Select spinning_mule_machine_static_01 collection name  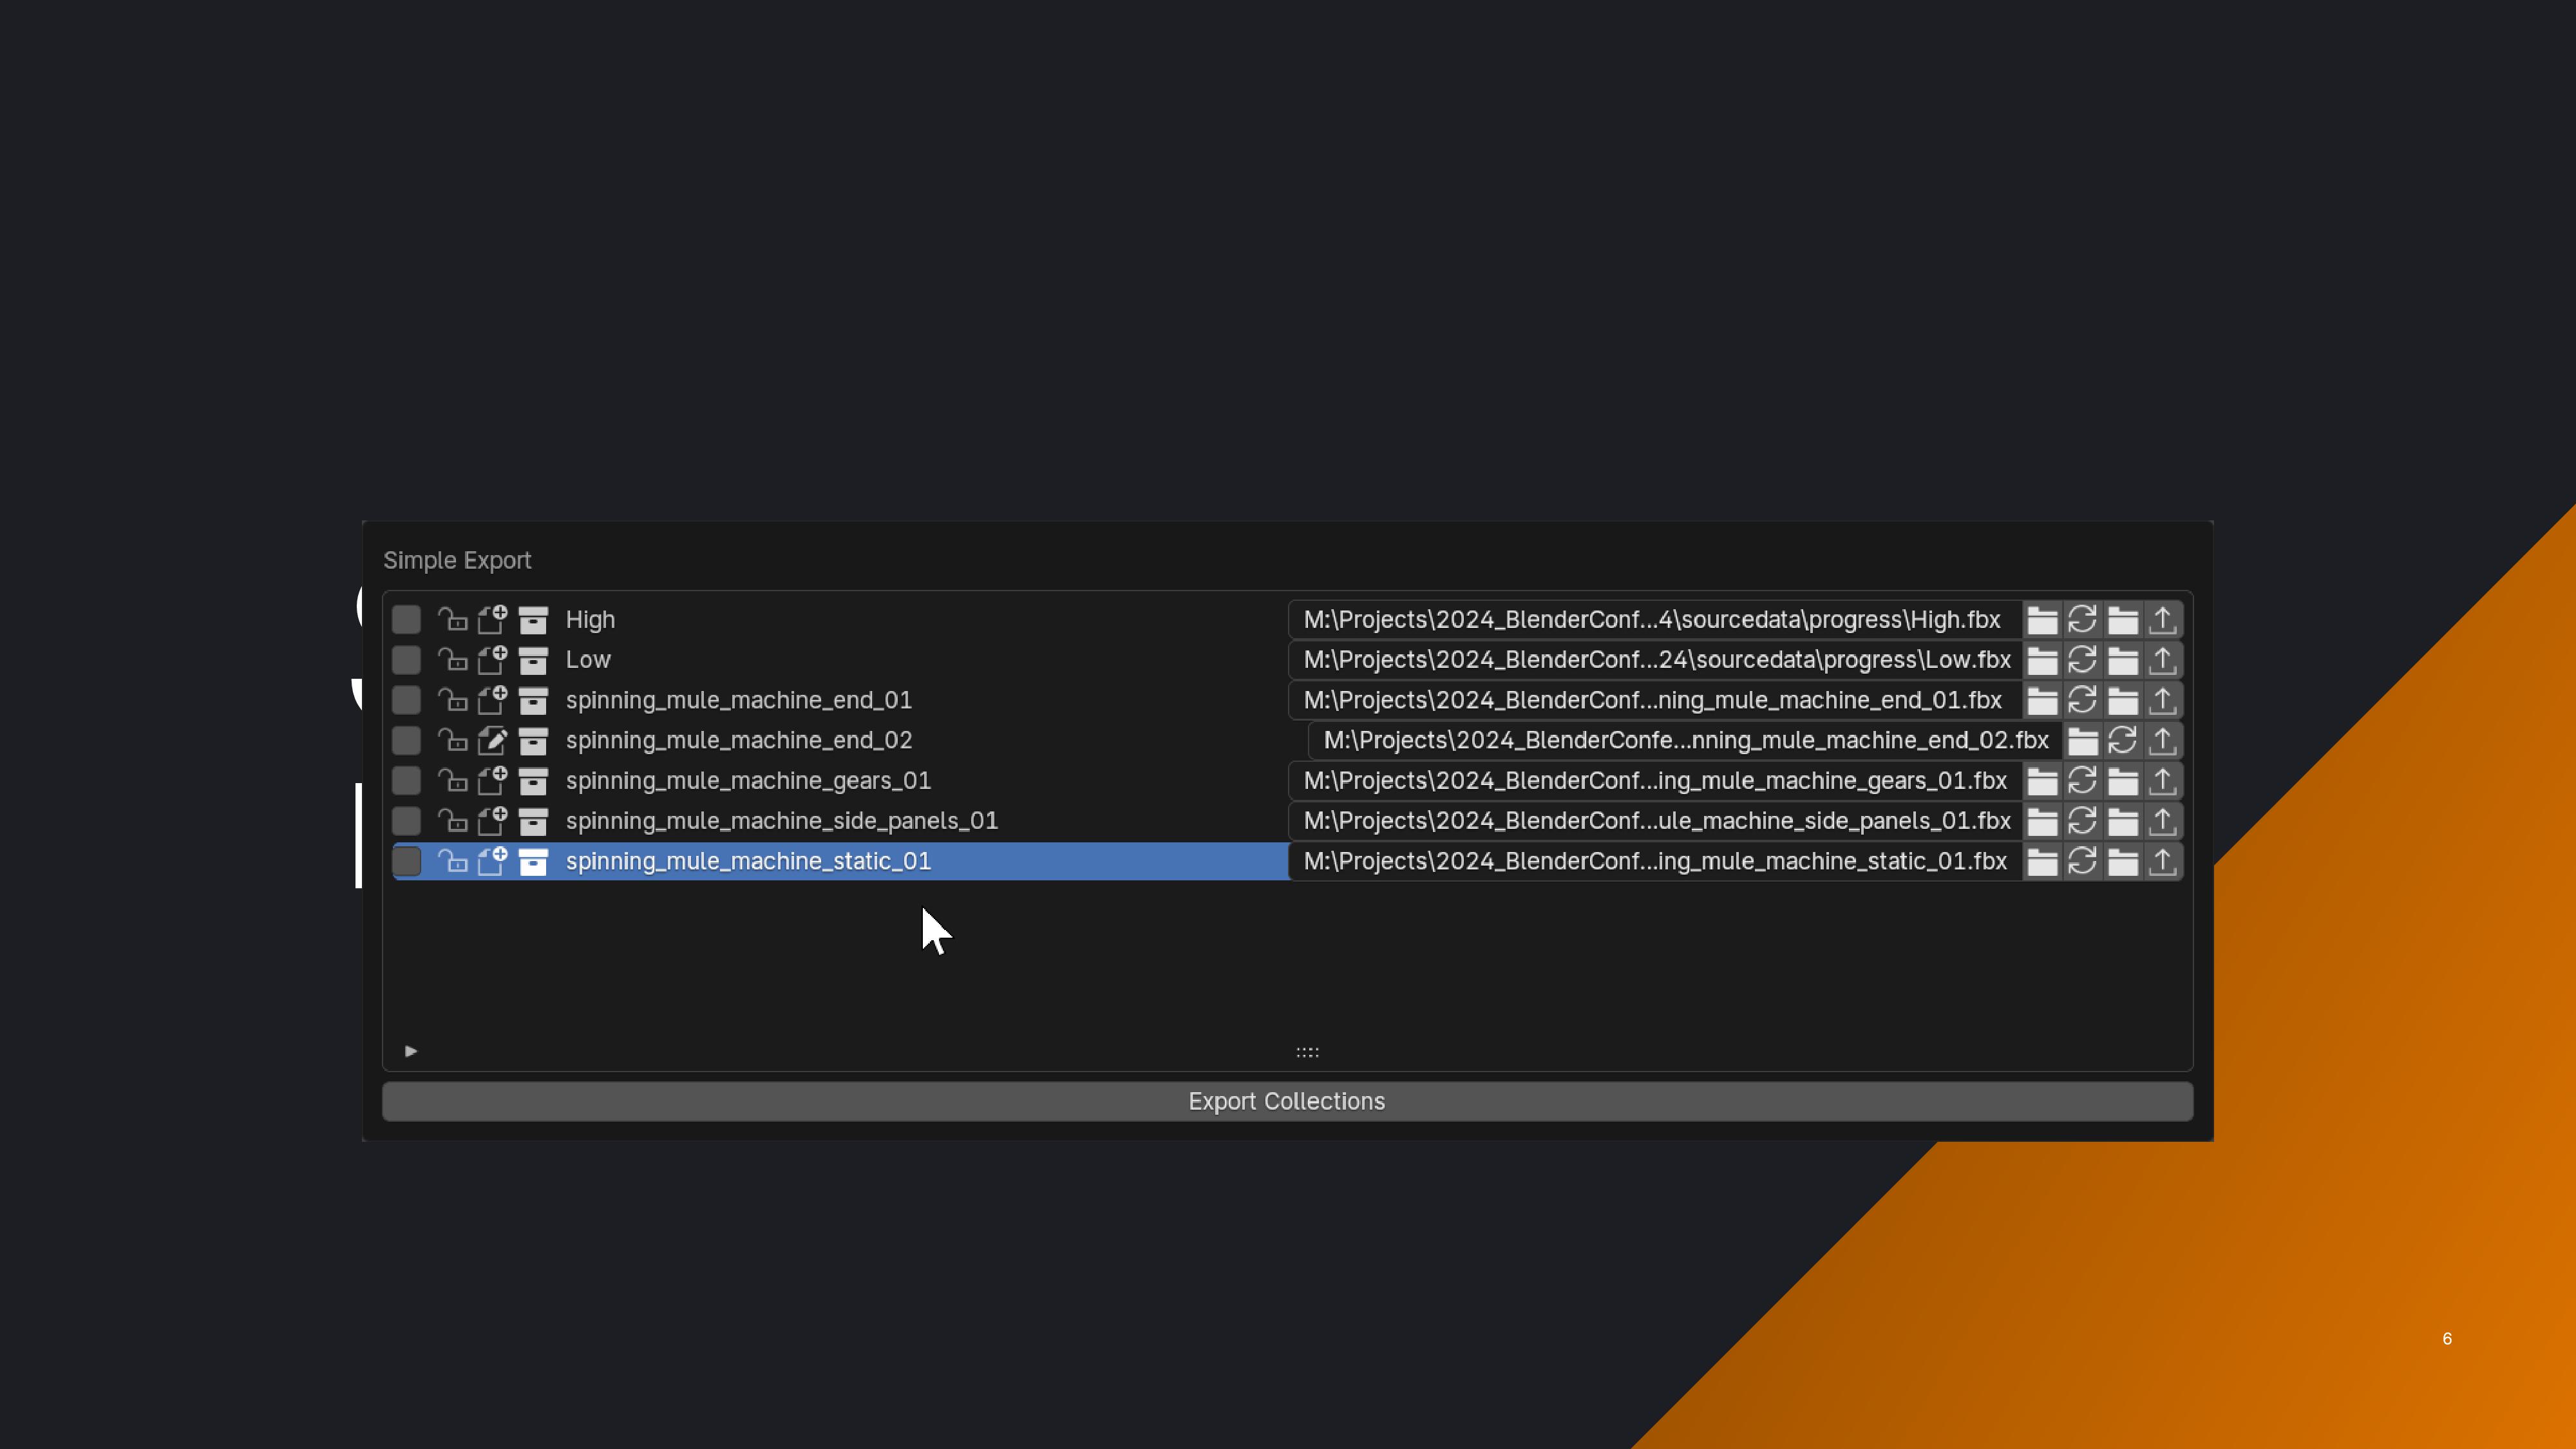(x=748, y=861)
